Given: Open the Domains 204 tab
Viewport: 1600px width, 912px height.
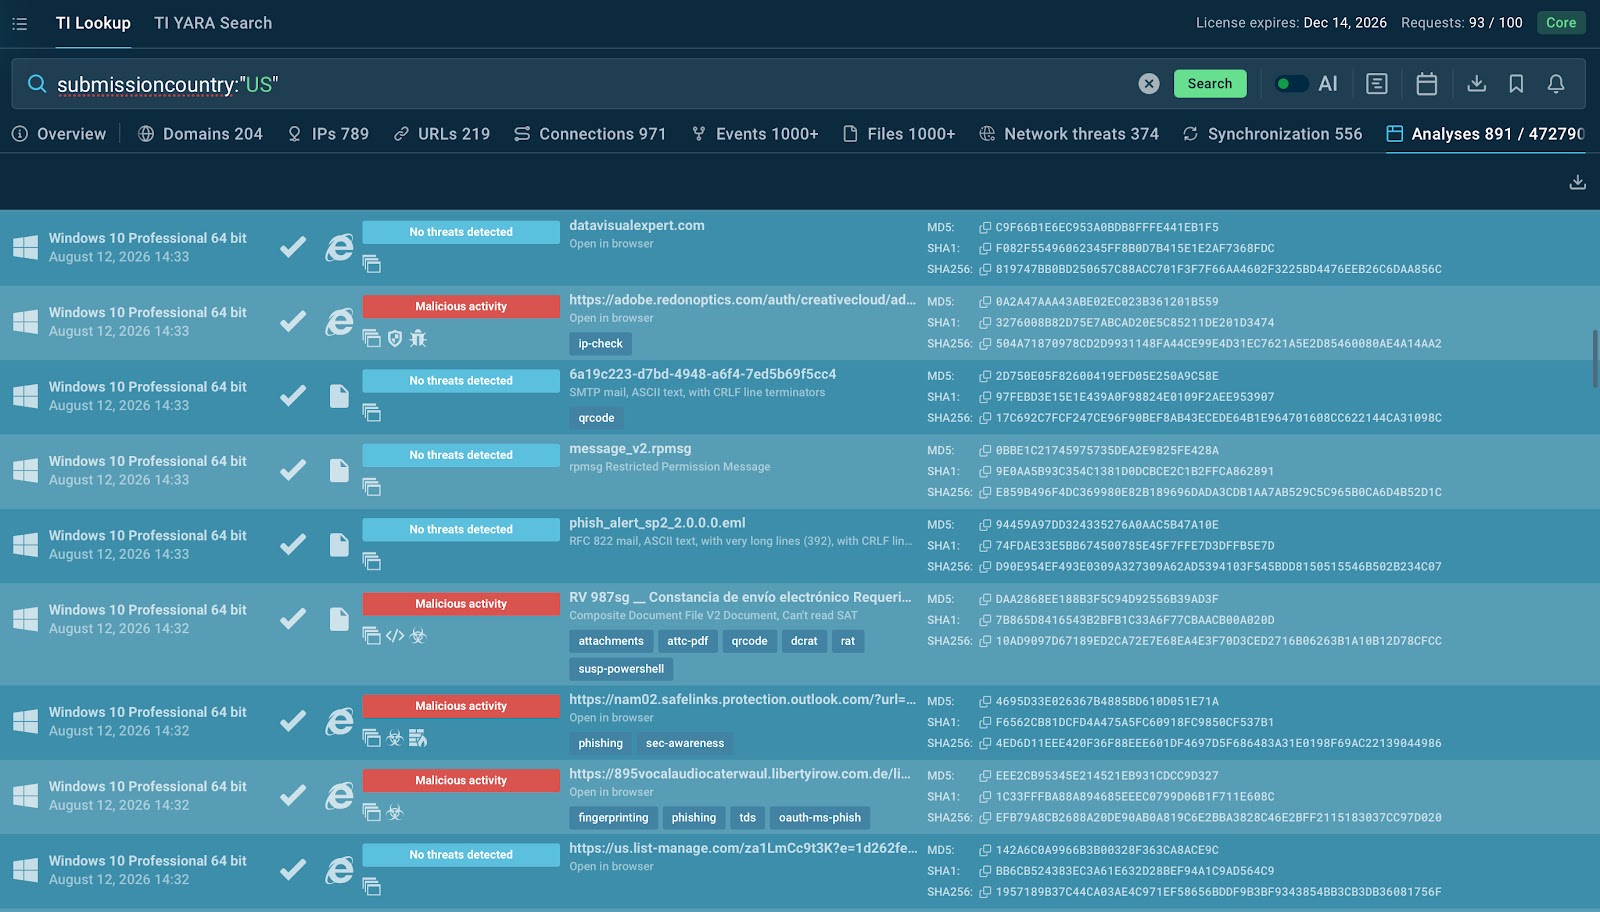Looking at the screenshot, I should [200, 134].
